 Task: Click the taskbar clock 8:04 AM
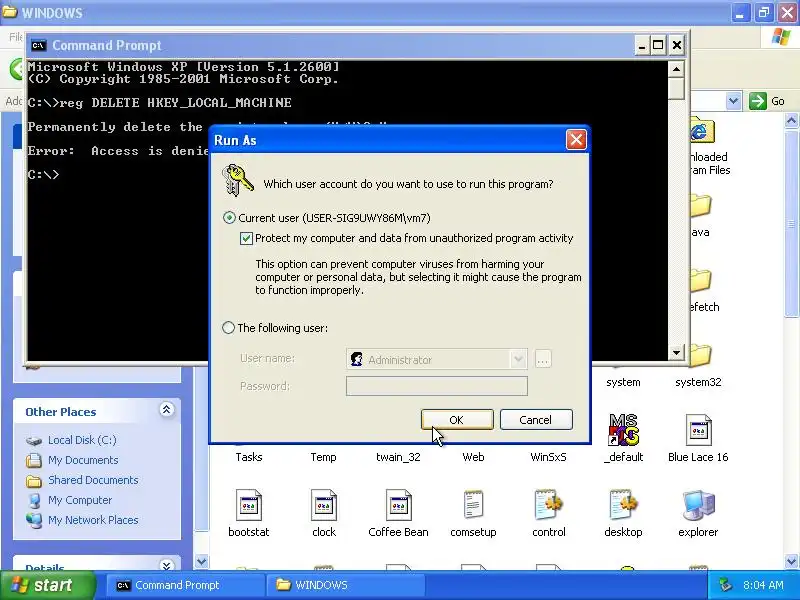pyautogui.click(x=763, y=585)
